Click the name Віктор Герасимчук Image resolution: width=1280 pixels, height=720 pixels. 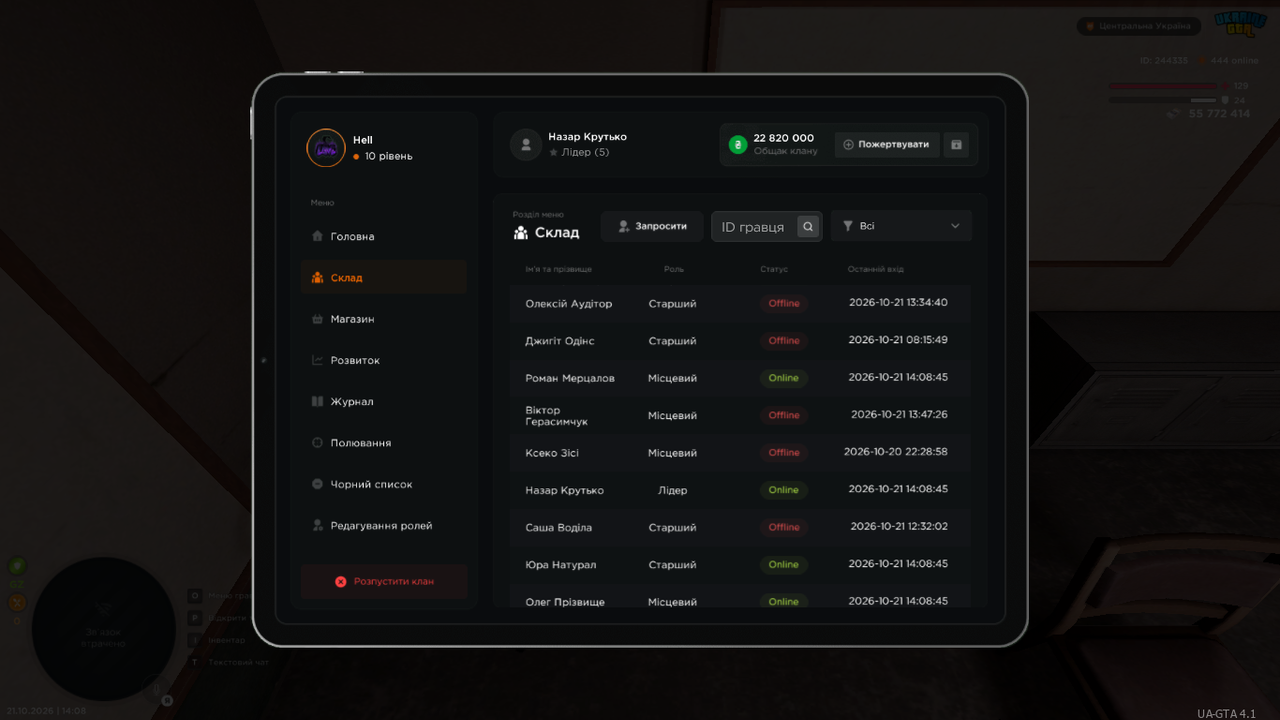pyautogui.click(x=557, y=416)
